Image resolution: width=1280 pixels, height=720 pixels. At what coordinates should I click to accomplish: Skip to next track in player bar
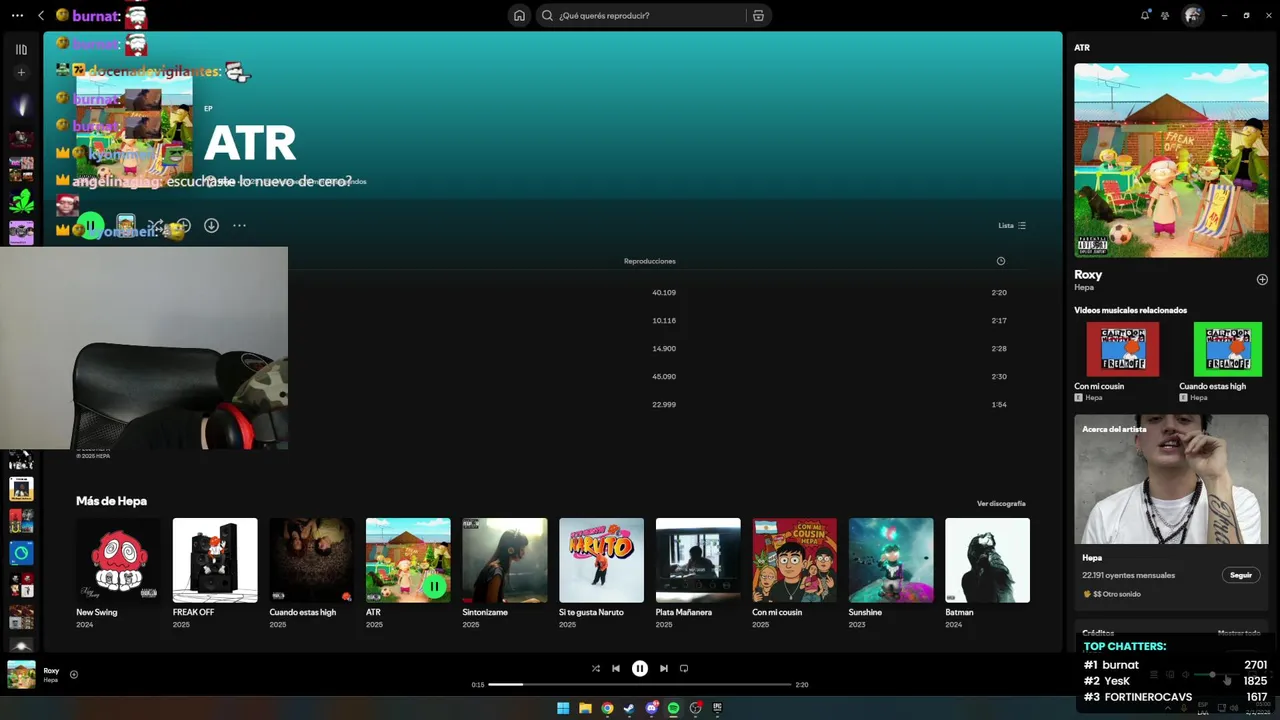(x=664, y=668)
